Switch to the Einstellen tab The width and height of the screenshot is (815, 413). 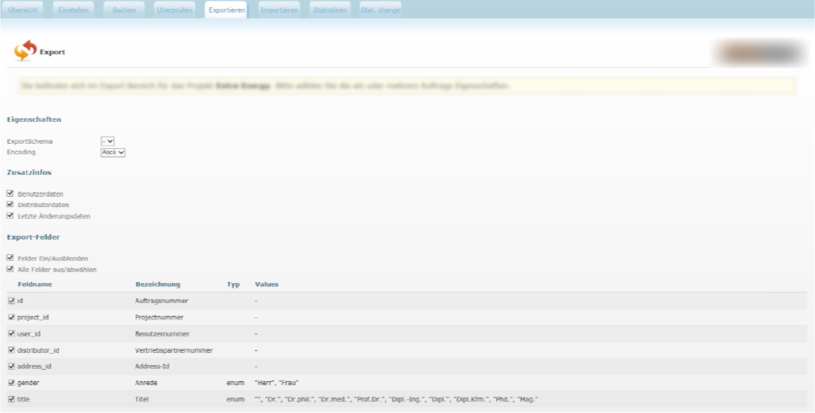click(x=74, y=9)
